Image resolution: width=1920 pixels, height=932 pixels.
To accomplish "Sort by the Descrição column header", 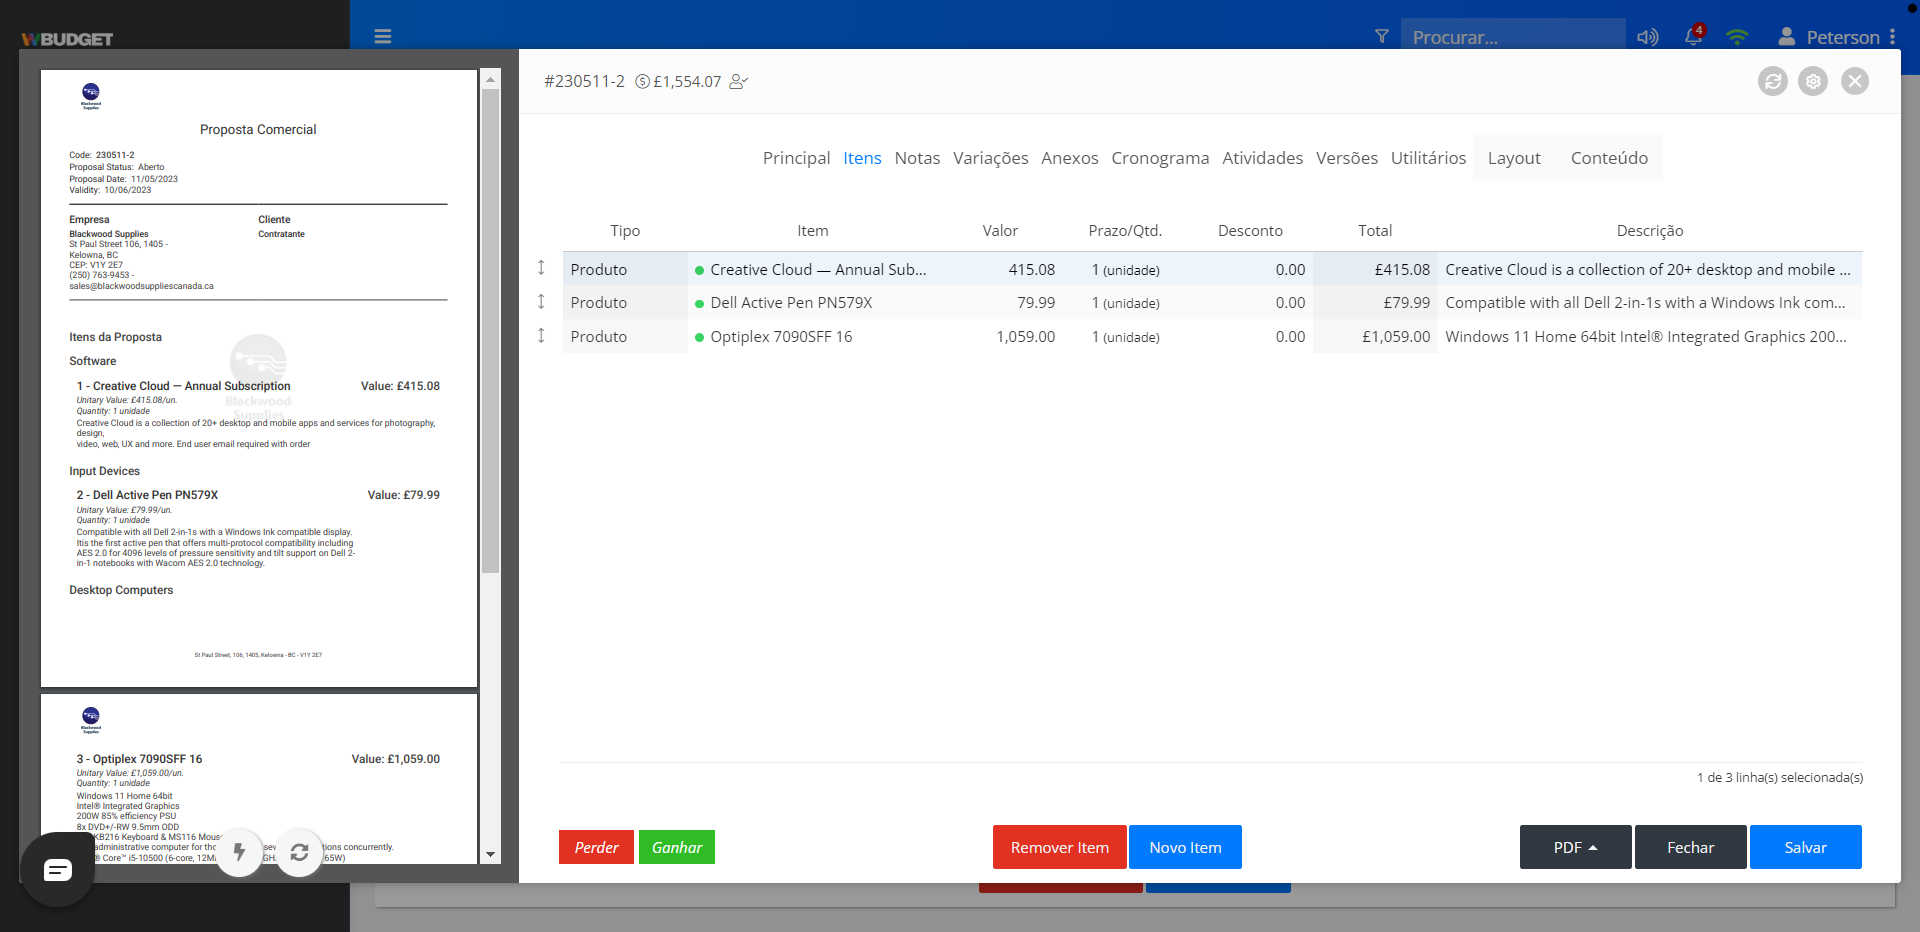I will click(1650, 231).
